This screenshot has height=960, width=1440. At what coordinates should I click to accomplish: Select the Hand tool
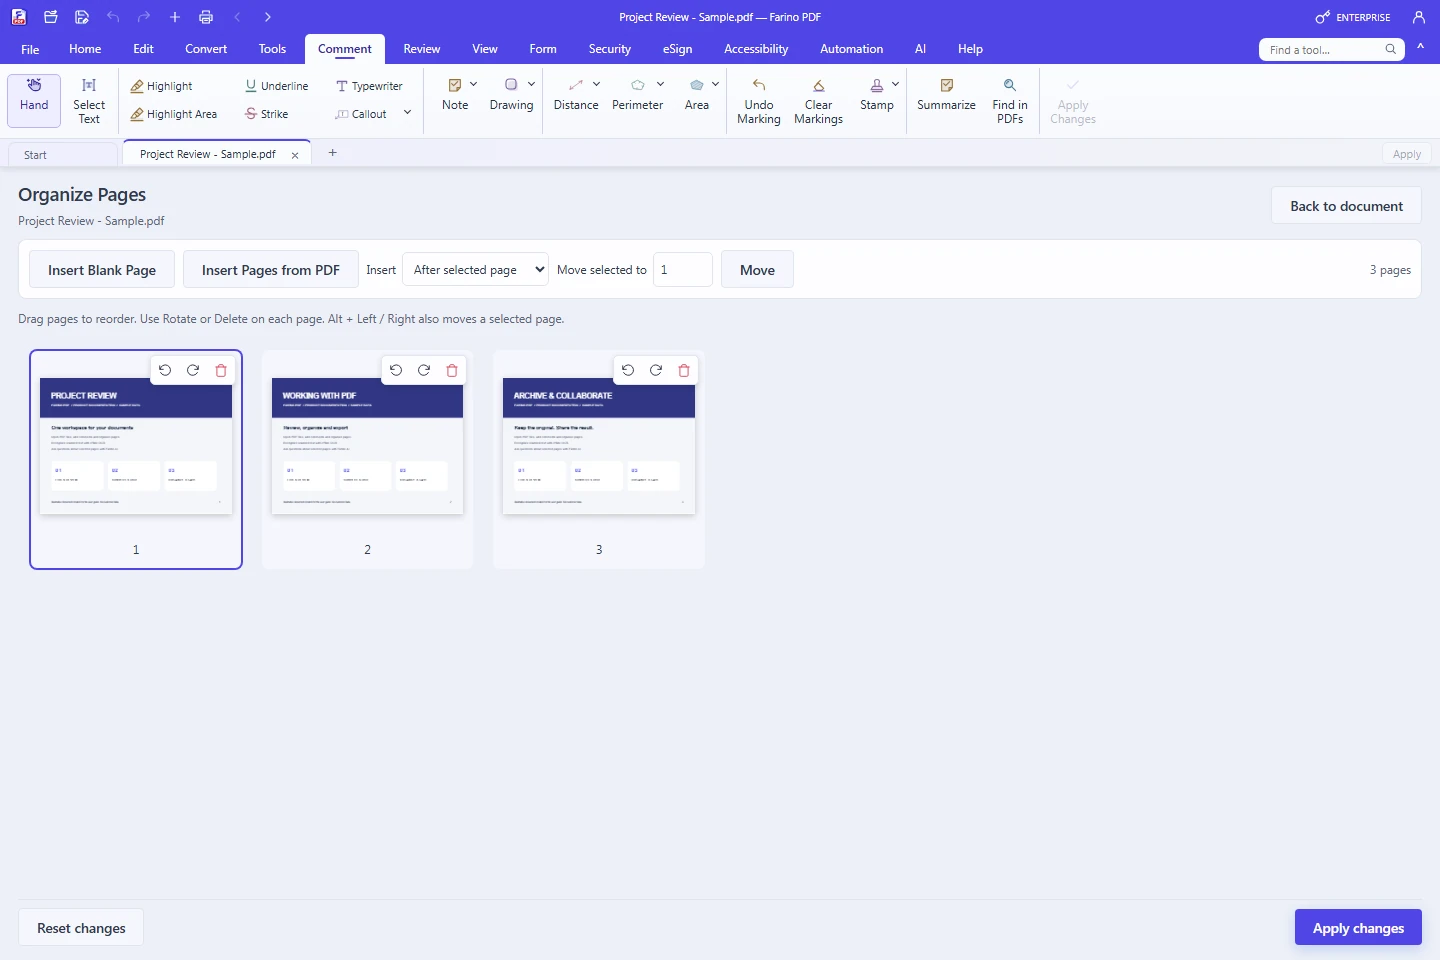(x=34, y=100)
